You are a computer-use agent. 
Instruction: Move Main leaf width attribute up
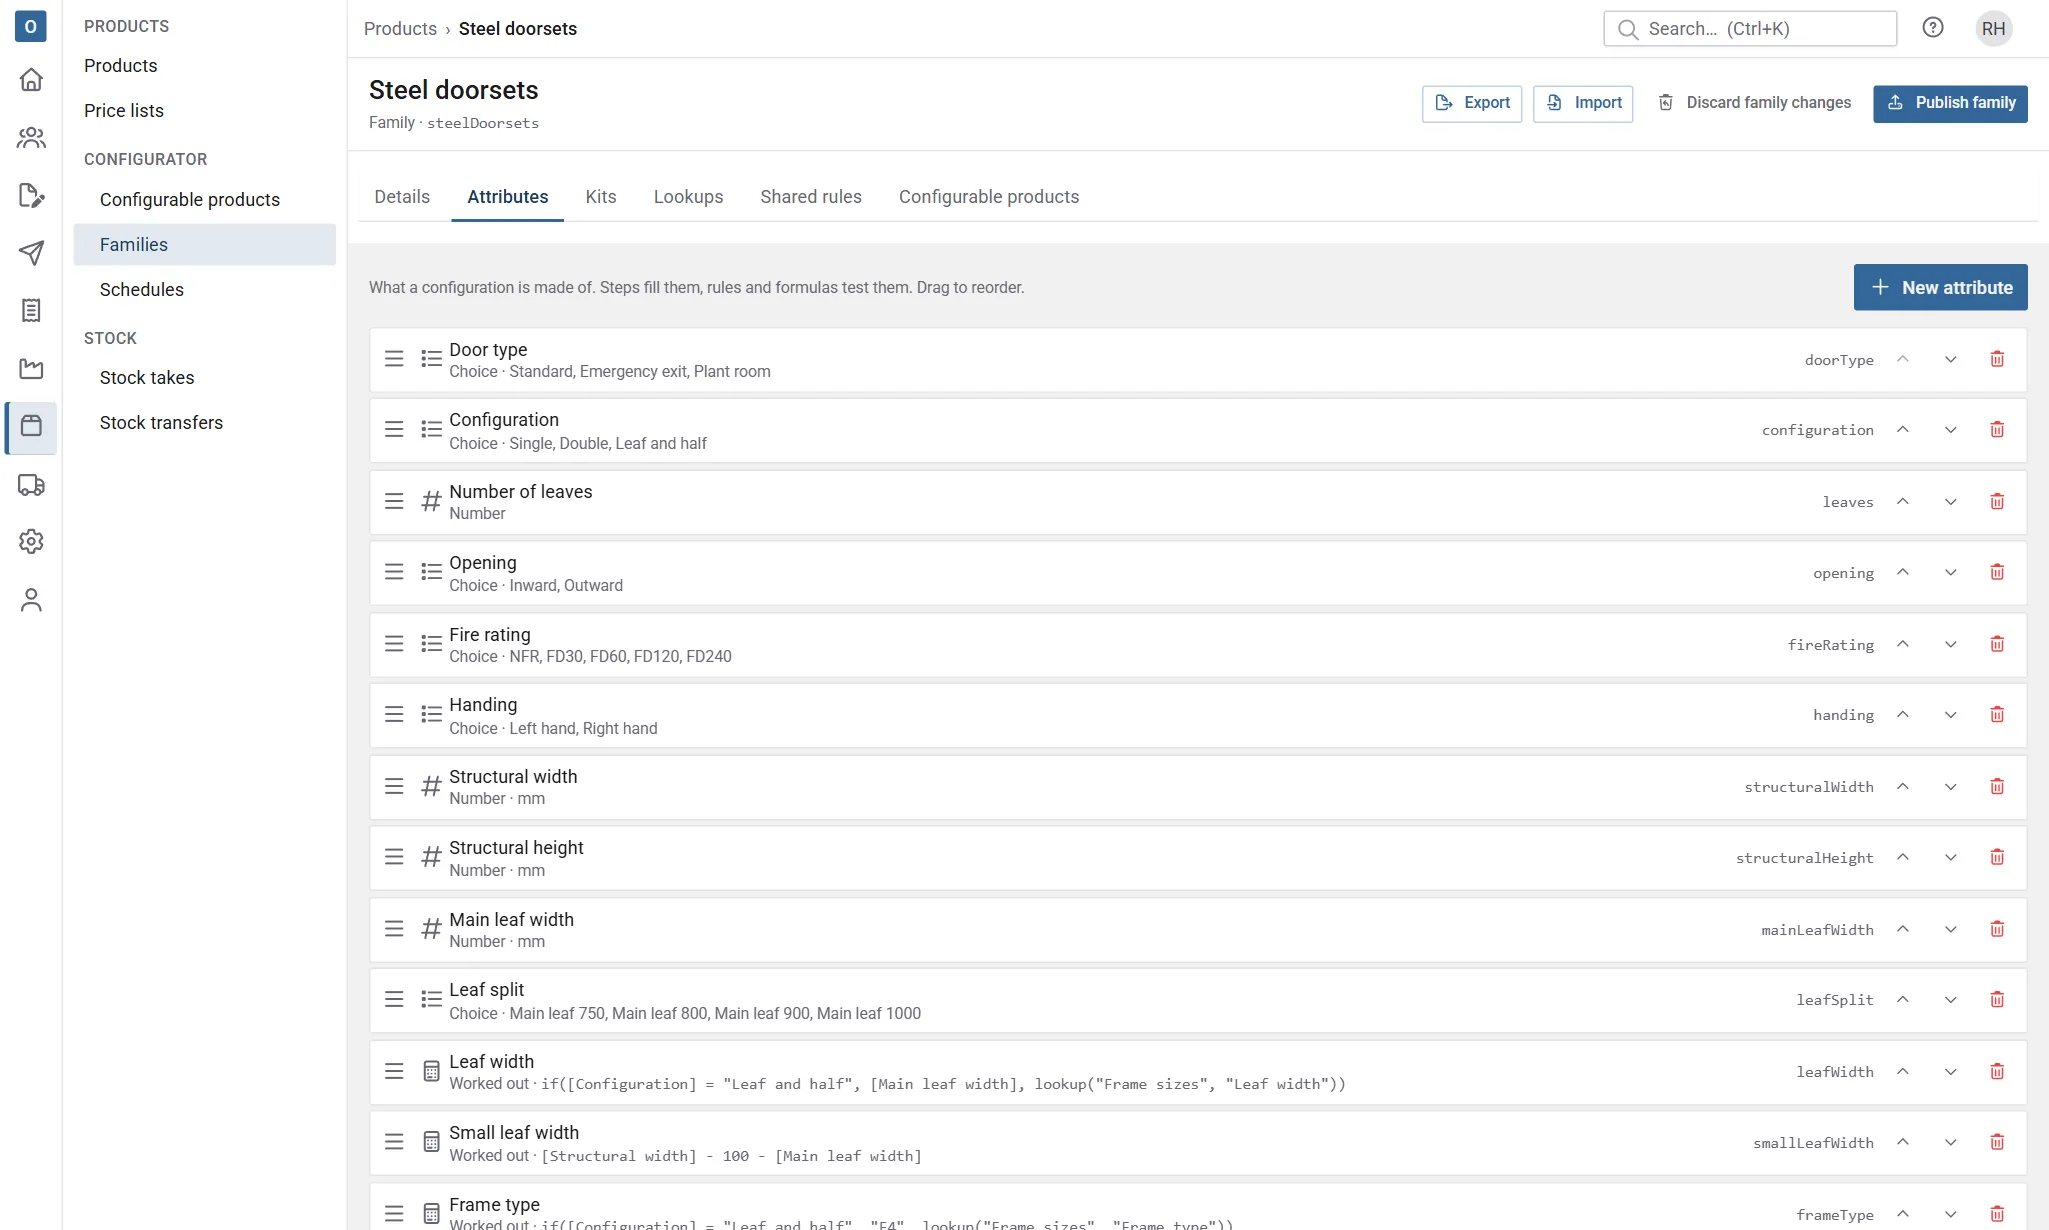pyautogui.click(x=1903, y=929)
